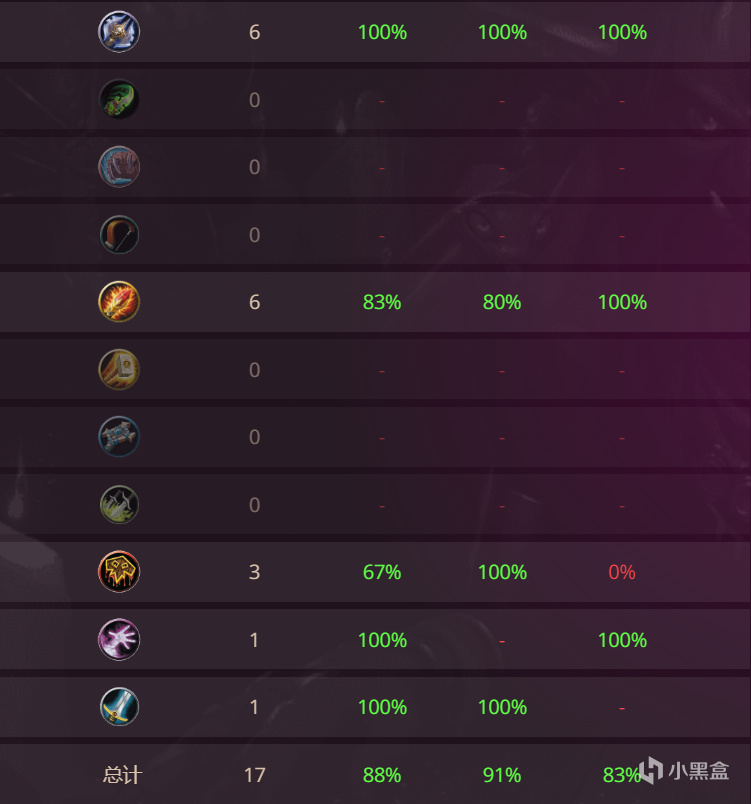Select the 67% value in skull row

click(382, 572)
